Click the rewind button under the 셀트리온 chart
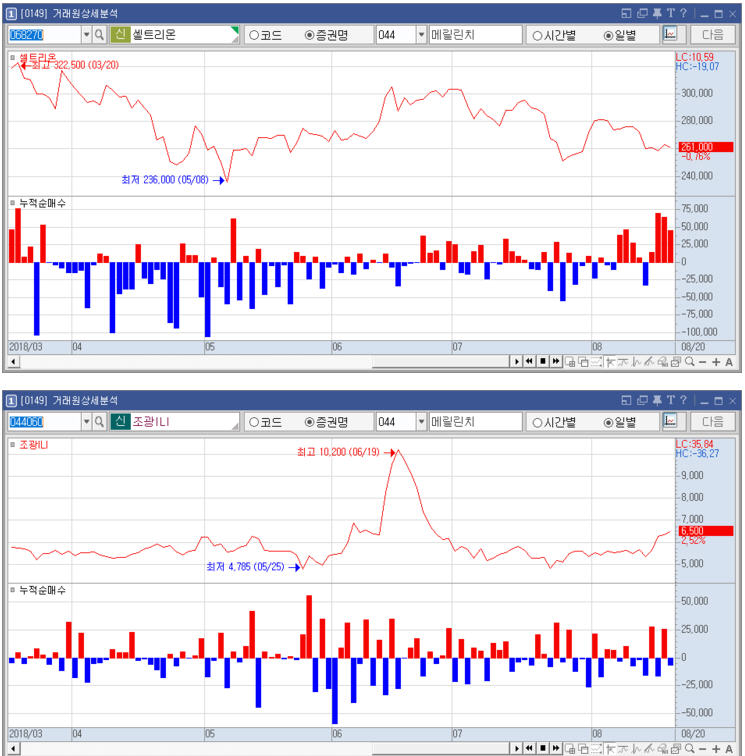 529,361
